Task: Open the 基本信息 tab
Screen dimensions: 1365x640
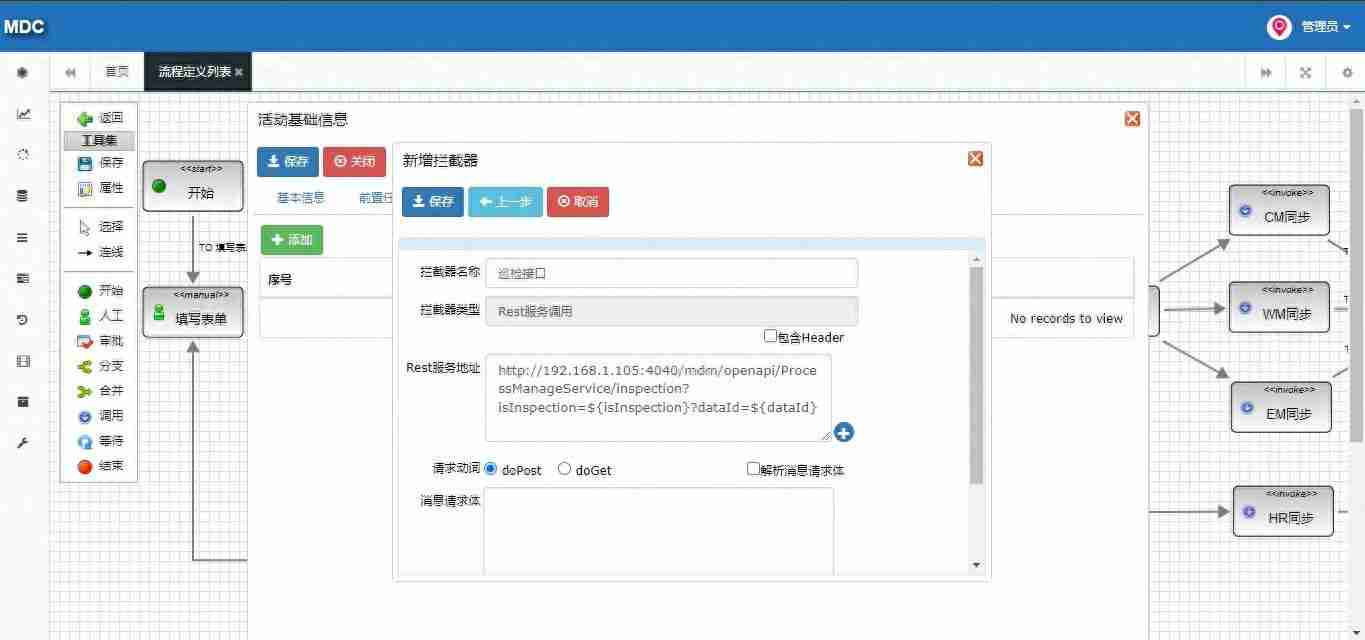Action: (301, 197)
